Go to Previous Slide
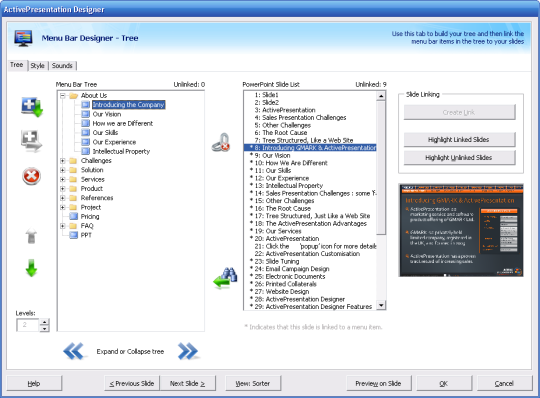540x398 pixels. pyautogui.click(x=132, y=383)
